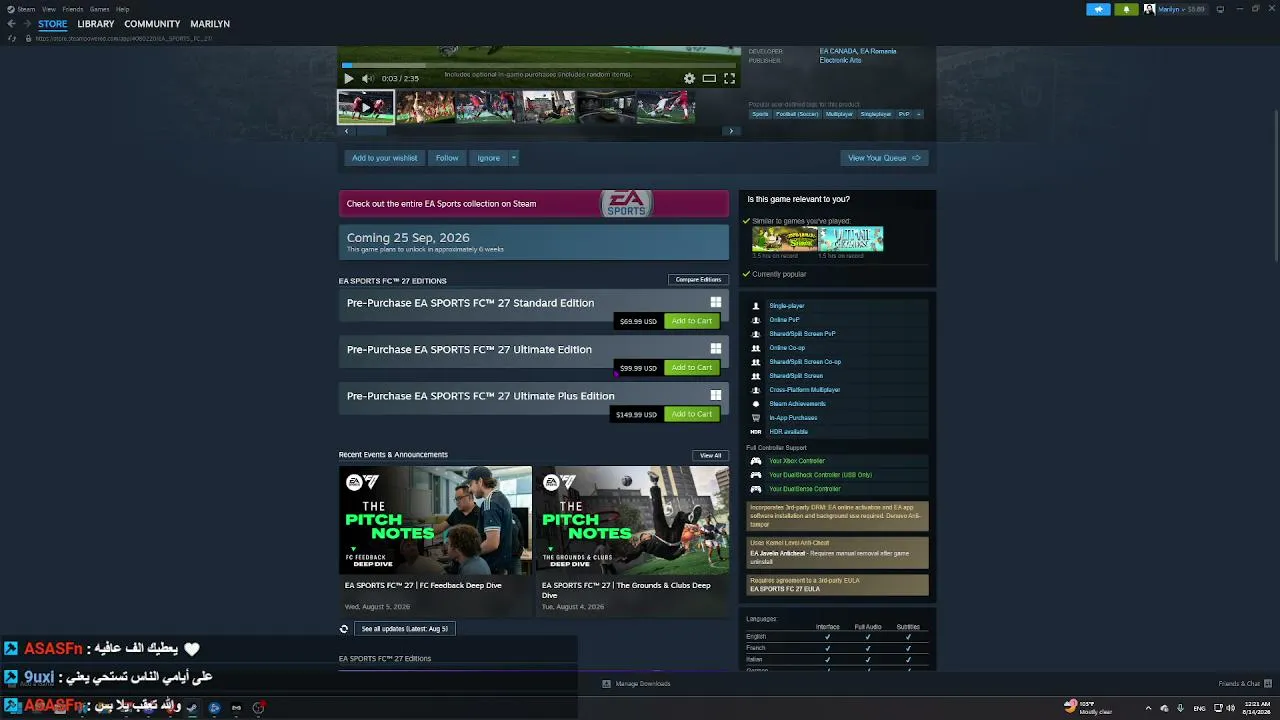Open The Grounds & Clubs Deep Dive image
Screen dimensions: 1280x720
[632, 520]
